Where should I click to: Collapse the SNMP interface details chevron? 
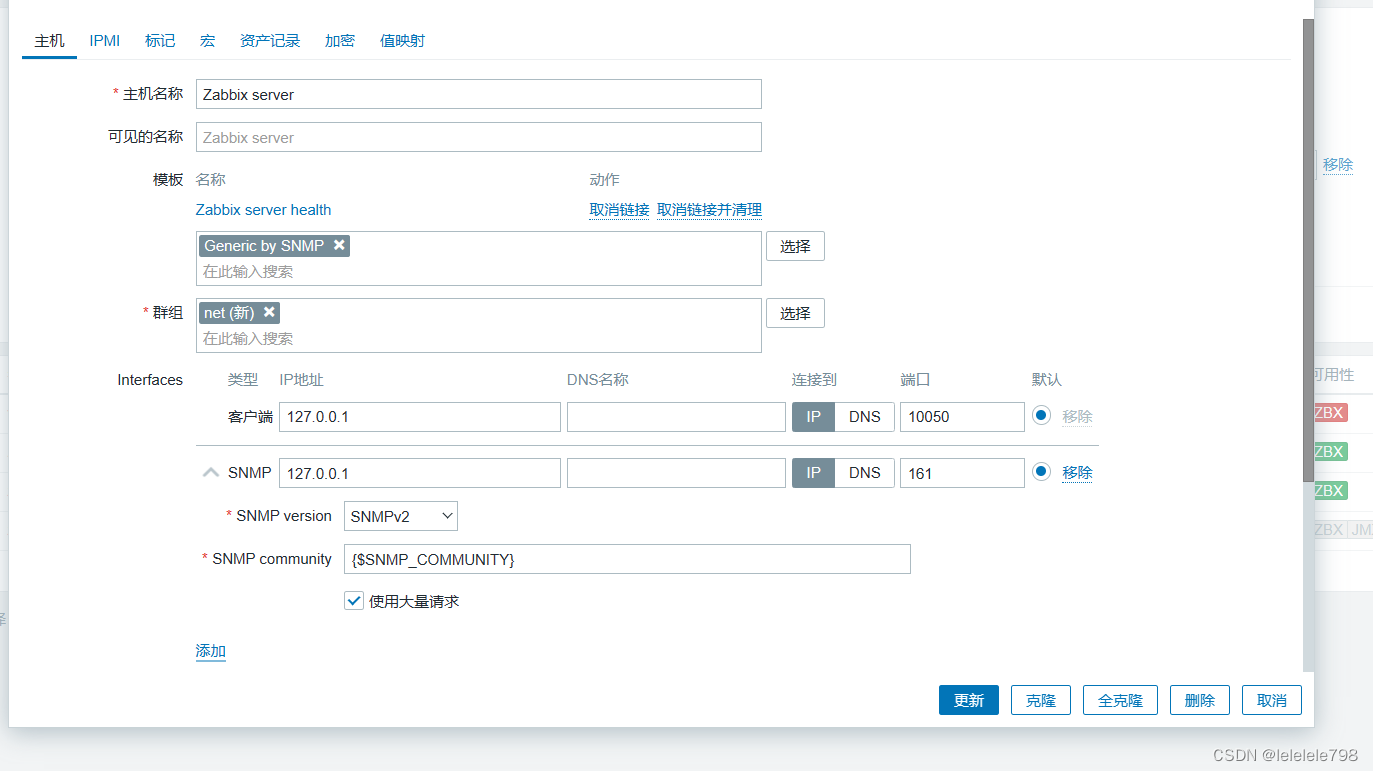[x=210, y=472]
